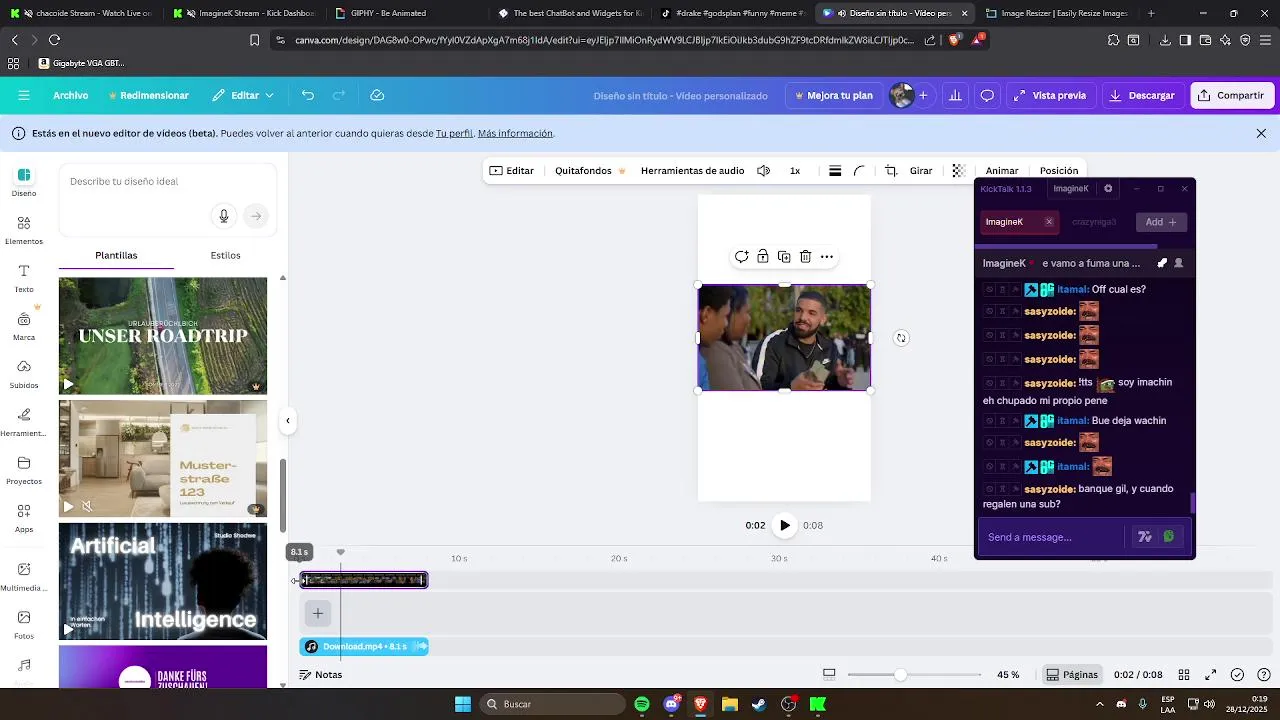Open more options ellipsis on floating toolbar
Image resolution: width=1280 pixels, height=720 pixels.
click(827, 257)
